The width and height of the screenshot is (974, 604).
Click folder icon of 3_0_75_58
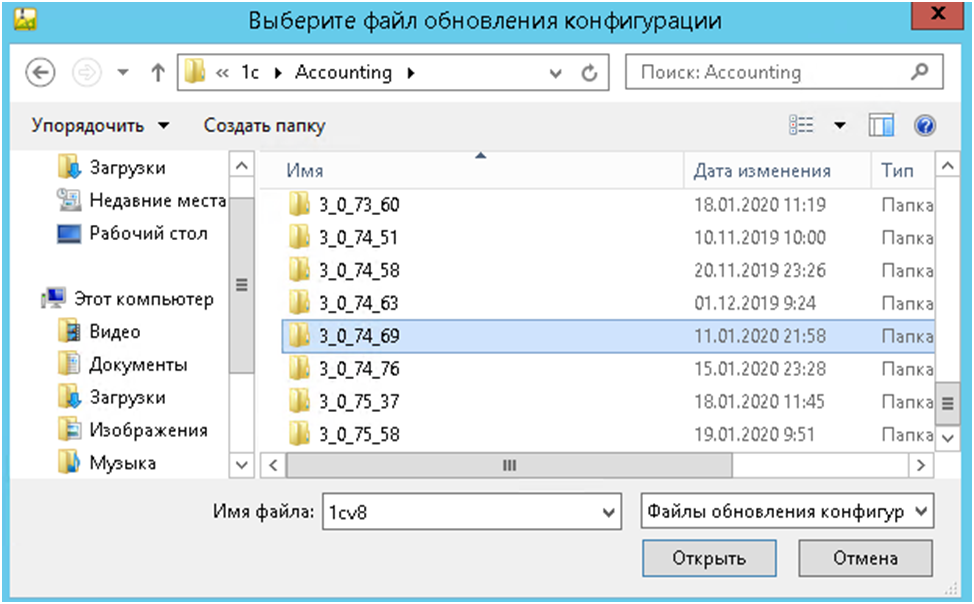click(x=299, y=434)
